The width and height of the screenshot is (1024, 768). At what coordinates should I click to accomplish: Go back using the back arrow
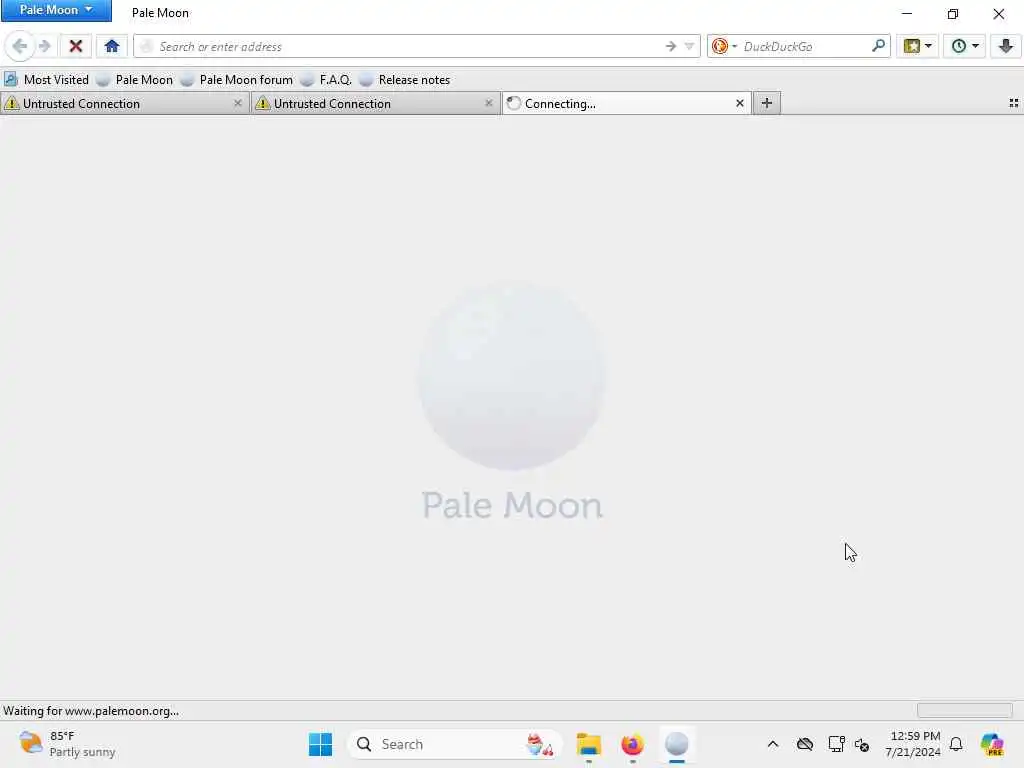(x=20, y=46)
